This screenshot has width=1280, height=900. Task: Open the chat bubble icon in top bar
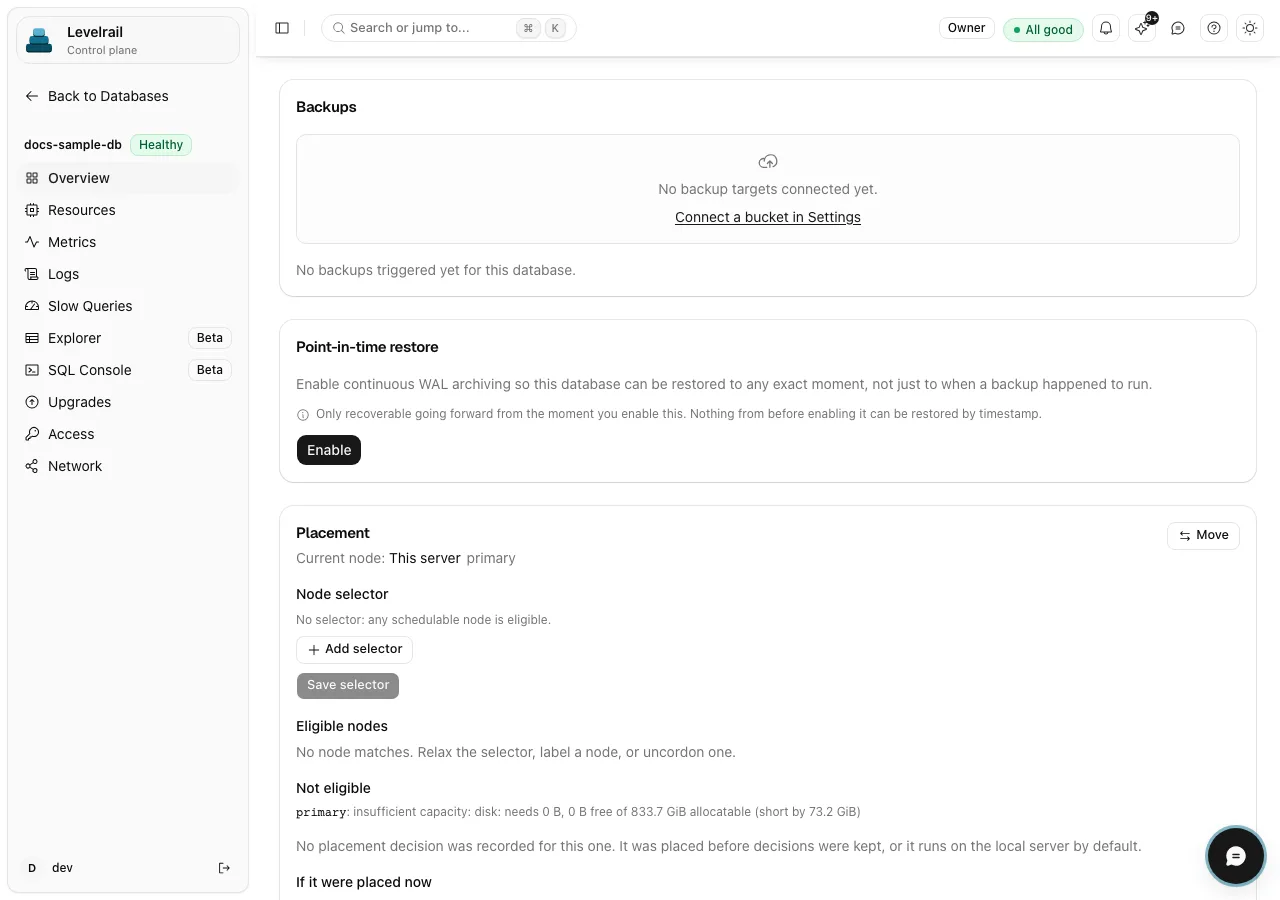pyautogui.click(x=1178, y=28)
